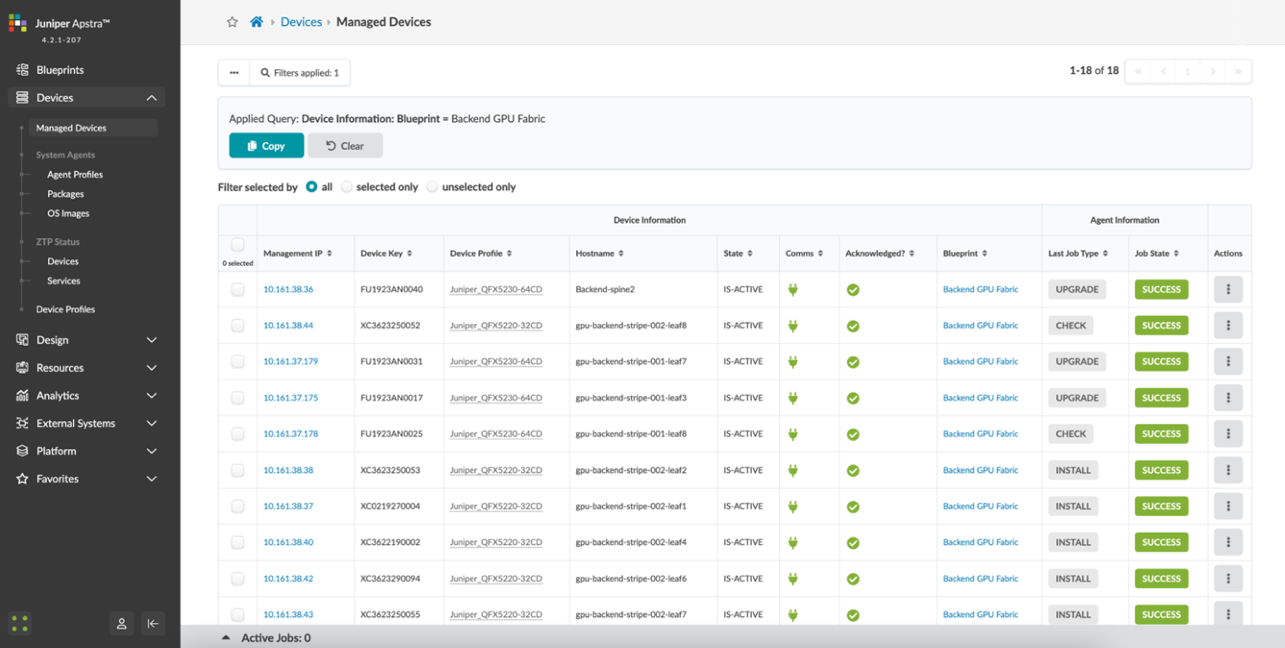Image resolution: width=1285 pixels, height=648 pixels.
Task: Star this page as a favorite
Action: pos(232,22)
